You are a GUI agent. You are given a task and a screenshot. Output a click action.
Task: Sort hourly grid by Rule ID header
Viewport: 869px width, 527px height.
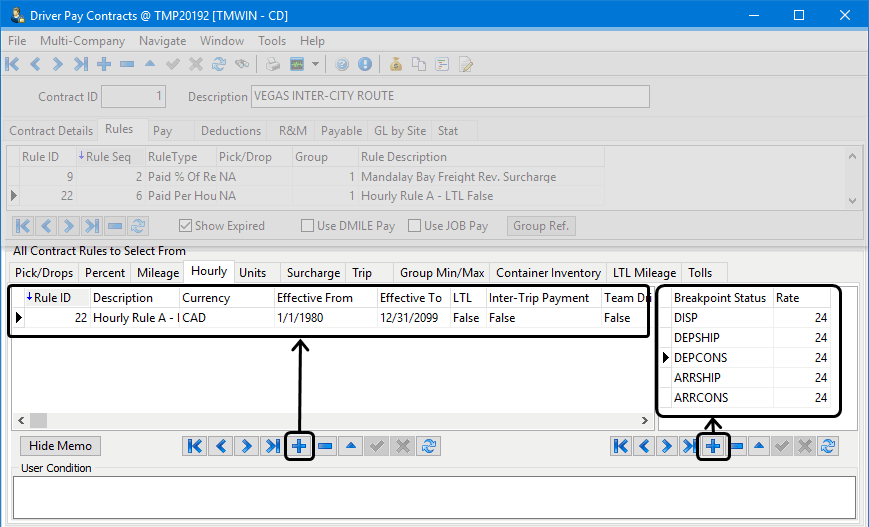coord(52,298)
